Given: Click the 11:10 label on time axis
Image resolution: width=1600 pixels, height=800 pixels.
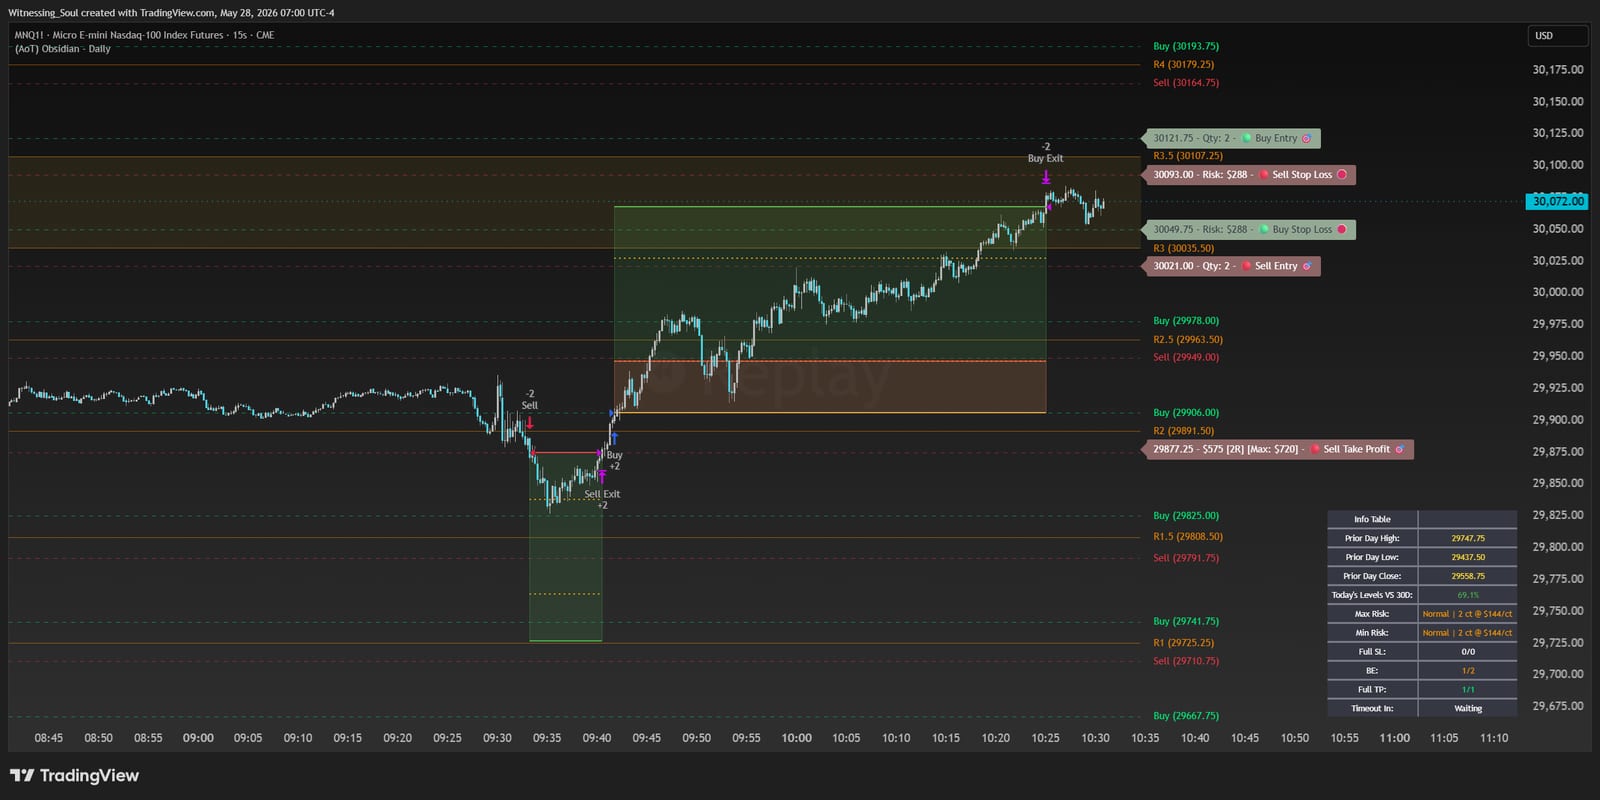Looking at the screenshot, I should click(1494, 738).
